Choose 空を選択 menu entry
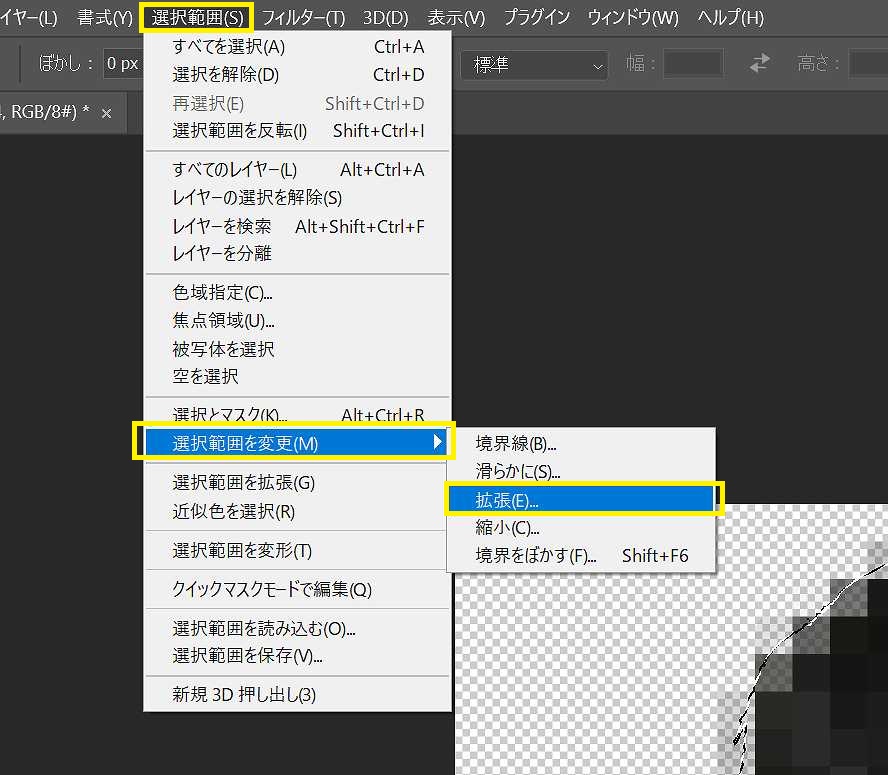The image size is (888, 775). (298, 376)
